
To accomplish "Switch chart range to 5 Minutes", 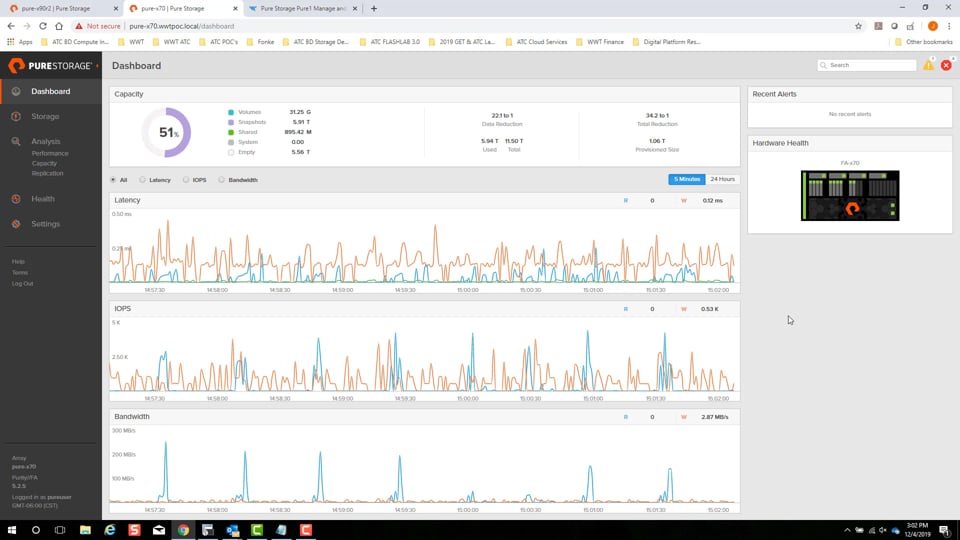I will tap(686, 179).
